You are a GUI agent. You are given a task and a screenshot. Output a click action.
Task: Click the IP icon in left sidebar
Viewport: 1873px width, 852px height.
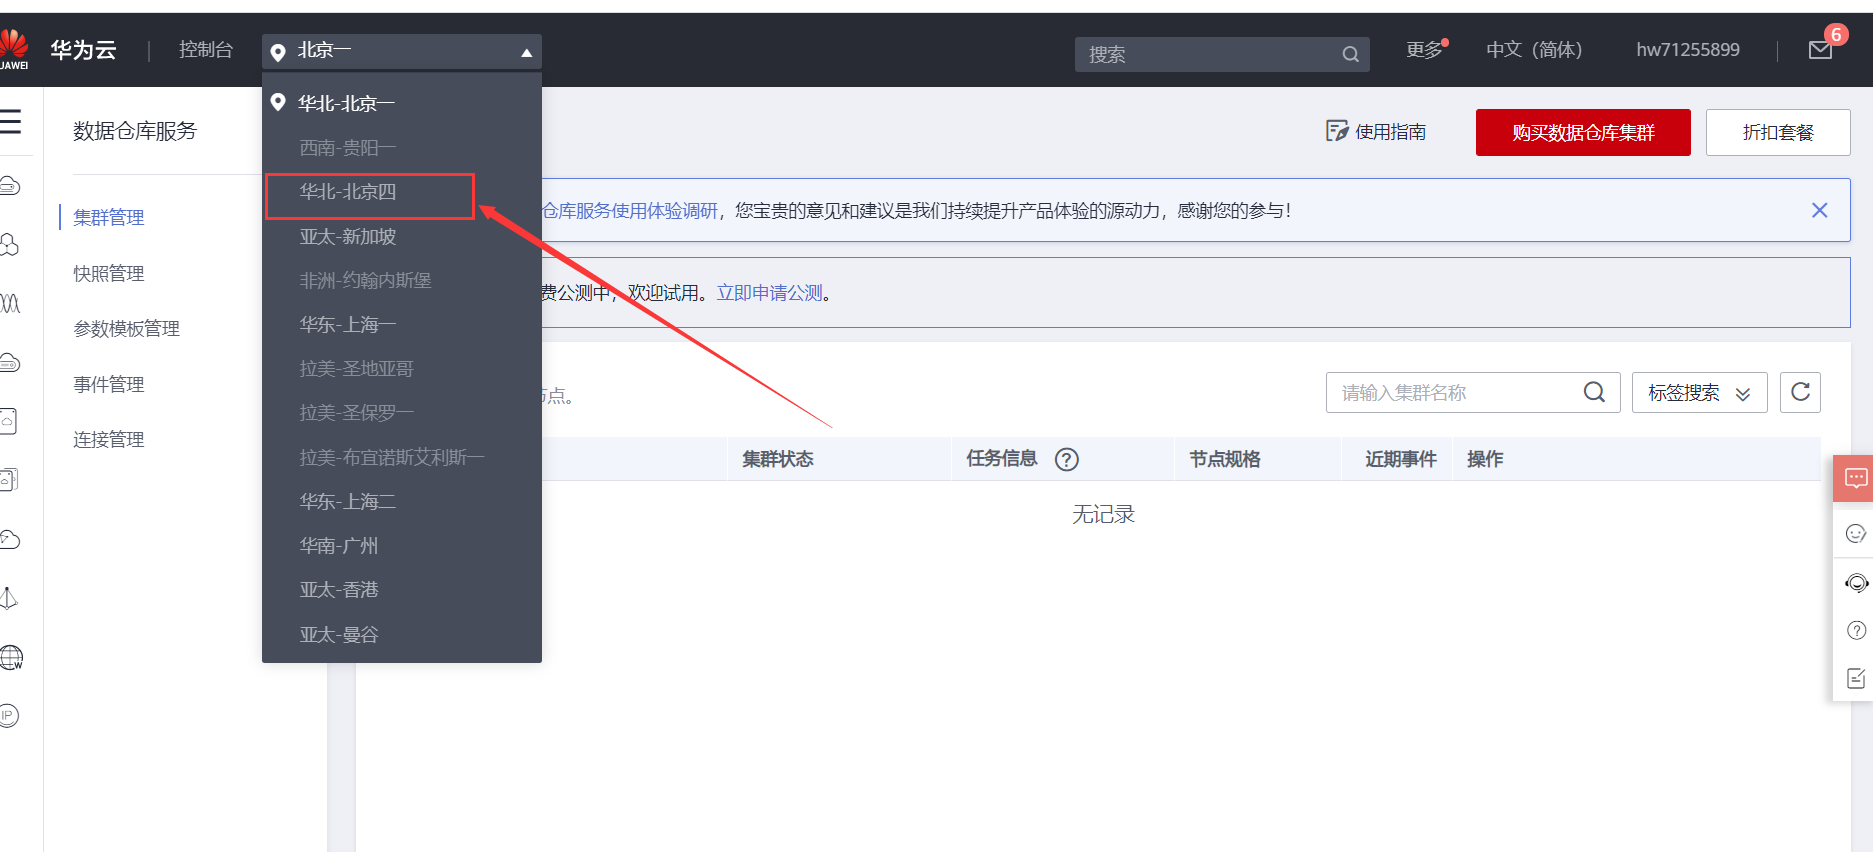[x=9, y=715]
